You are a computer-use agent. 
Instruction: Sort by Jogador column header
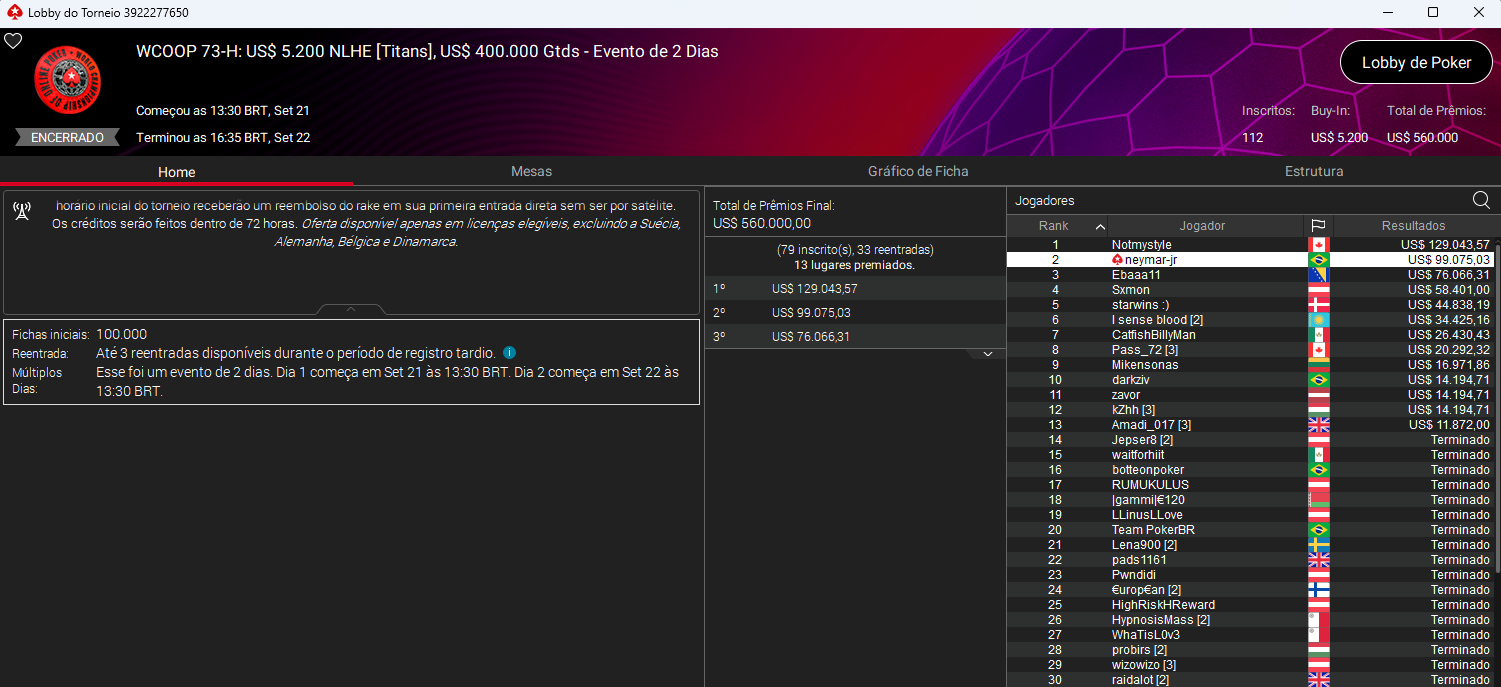point(1202,226)
